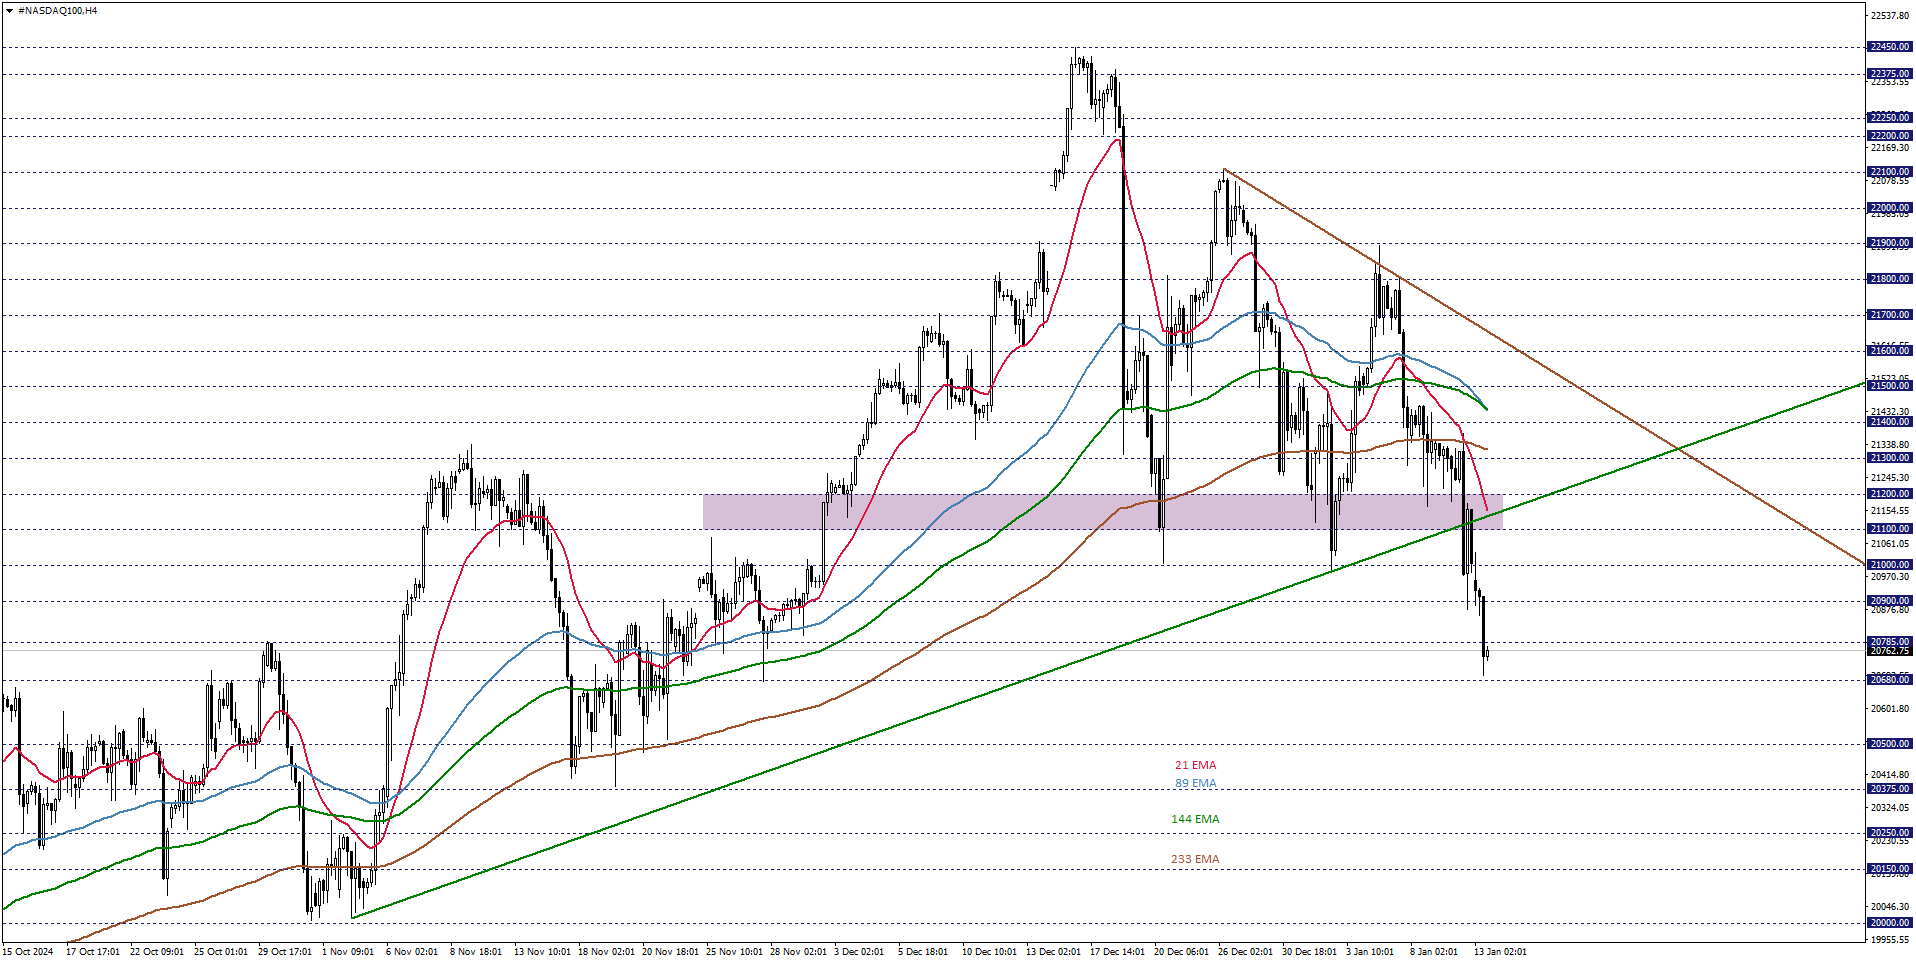Click the 21800.00 price level label
The width and height of the screenshot is (1916, 963).
[1889, 279]
